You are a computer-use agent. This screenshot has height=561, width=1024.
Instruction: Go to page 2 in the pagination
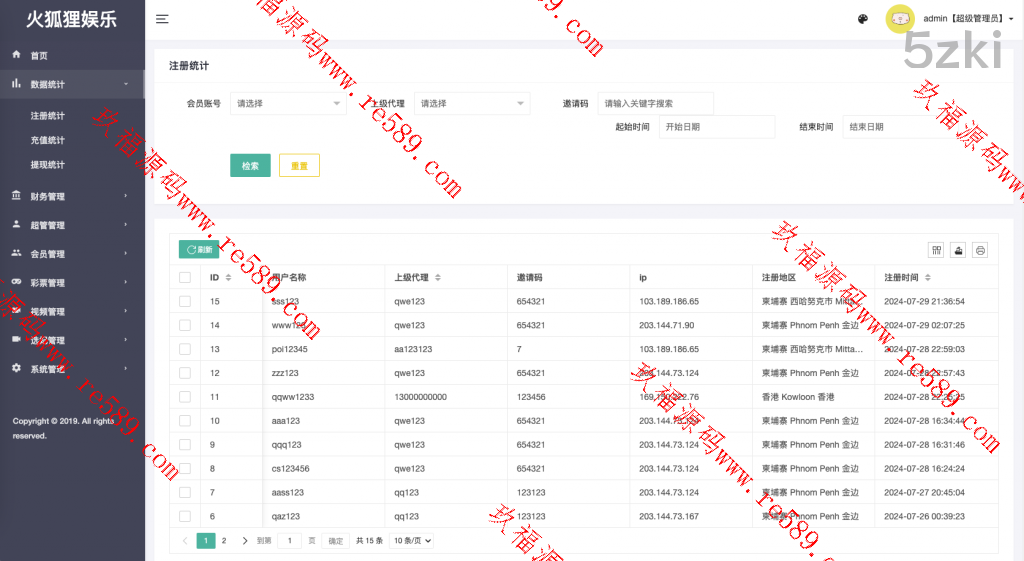224,541
